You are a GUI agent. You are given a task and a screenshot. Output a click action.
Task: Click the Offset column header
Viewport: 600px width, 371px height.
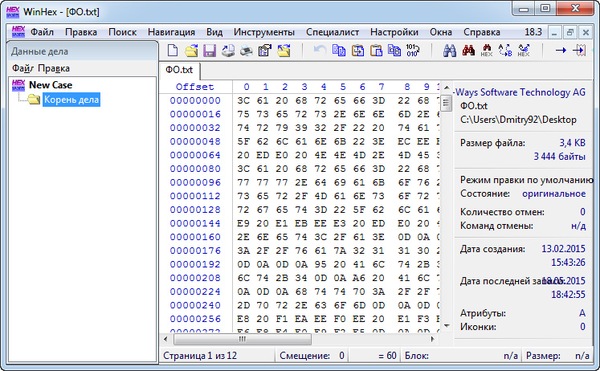195,87
